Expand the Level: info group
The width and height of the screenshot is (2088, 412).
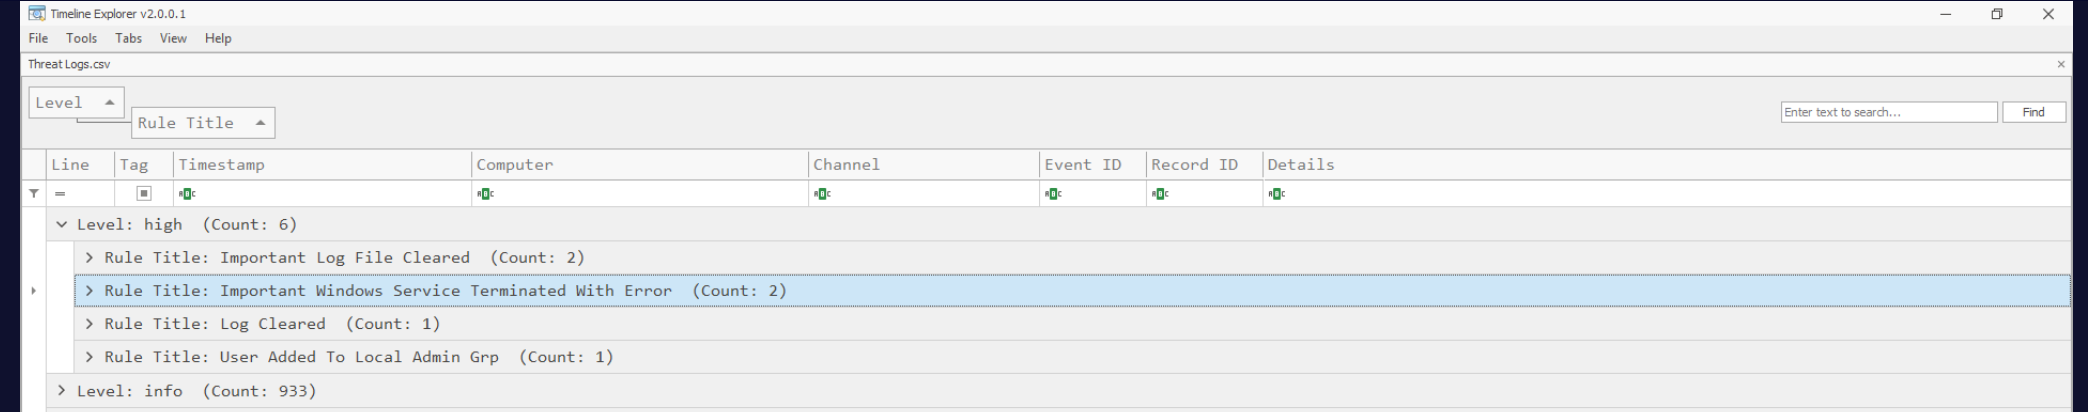point(62,391)
